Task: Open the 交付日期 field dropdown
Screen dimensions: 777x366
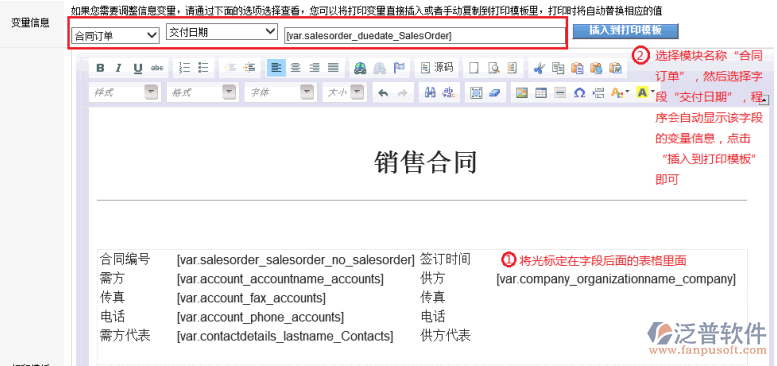Action: click(x=222, y=32)
